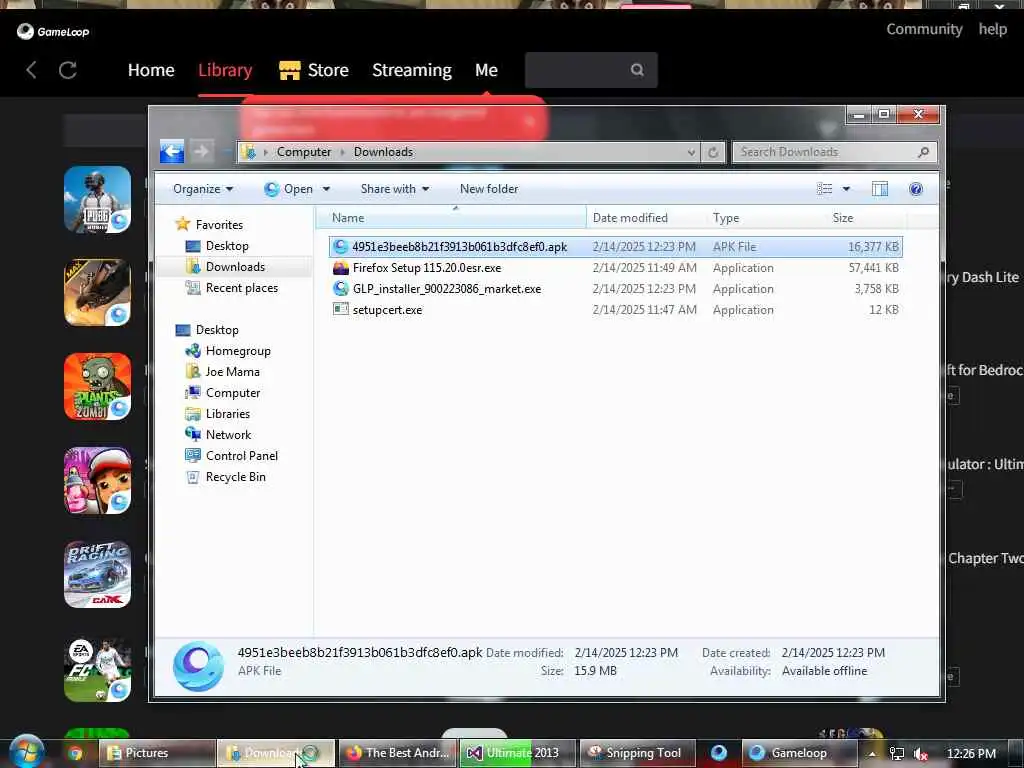This screenshot has height=768, width=1024.
Task: Click the Gameloop back arrow
Action: coord(31,70)
